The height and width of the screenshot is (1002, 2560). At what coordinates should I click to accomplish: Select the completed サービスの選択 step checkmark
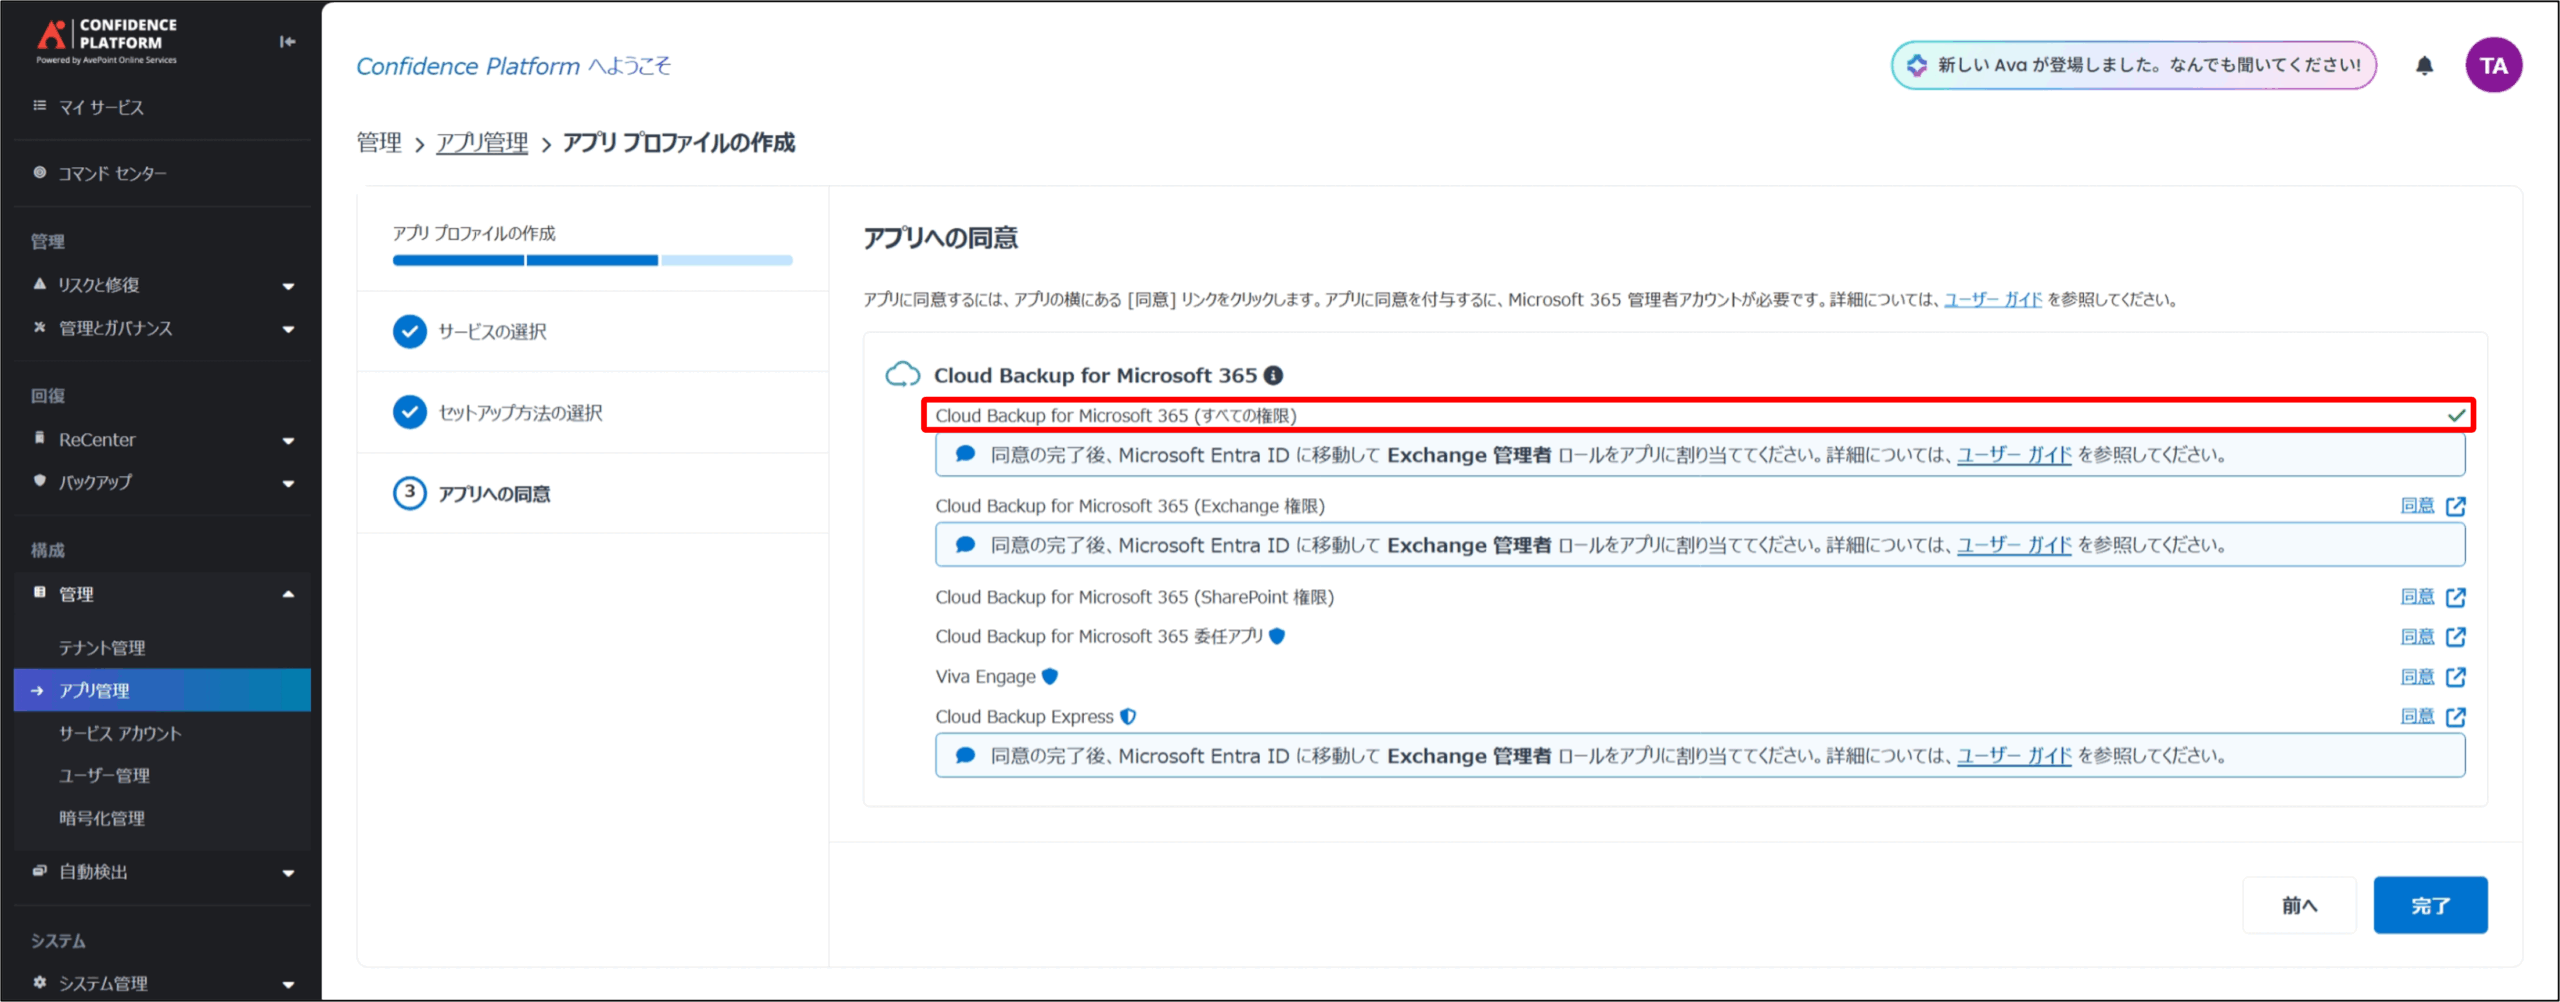point(409,332)
